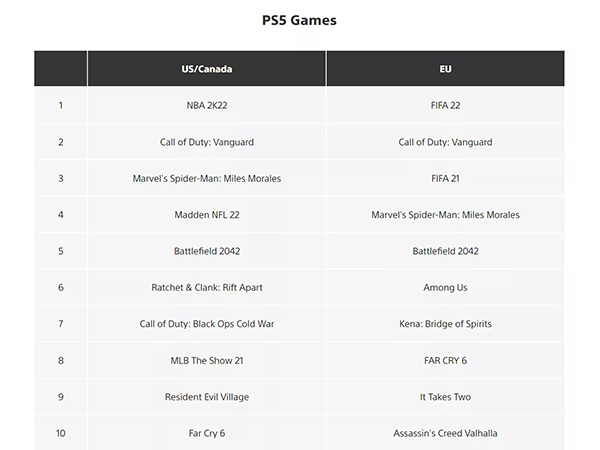Click rank number 10 cell
The height and width of the screenshot is (450, 600).
click(x=60, y=433)
